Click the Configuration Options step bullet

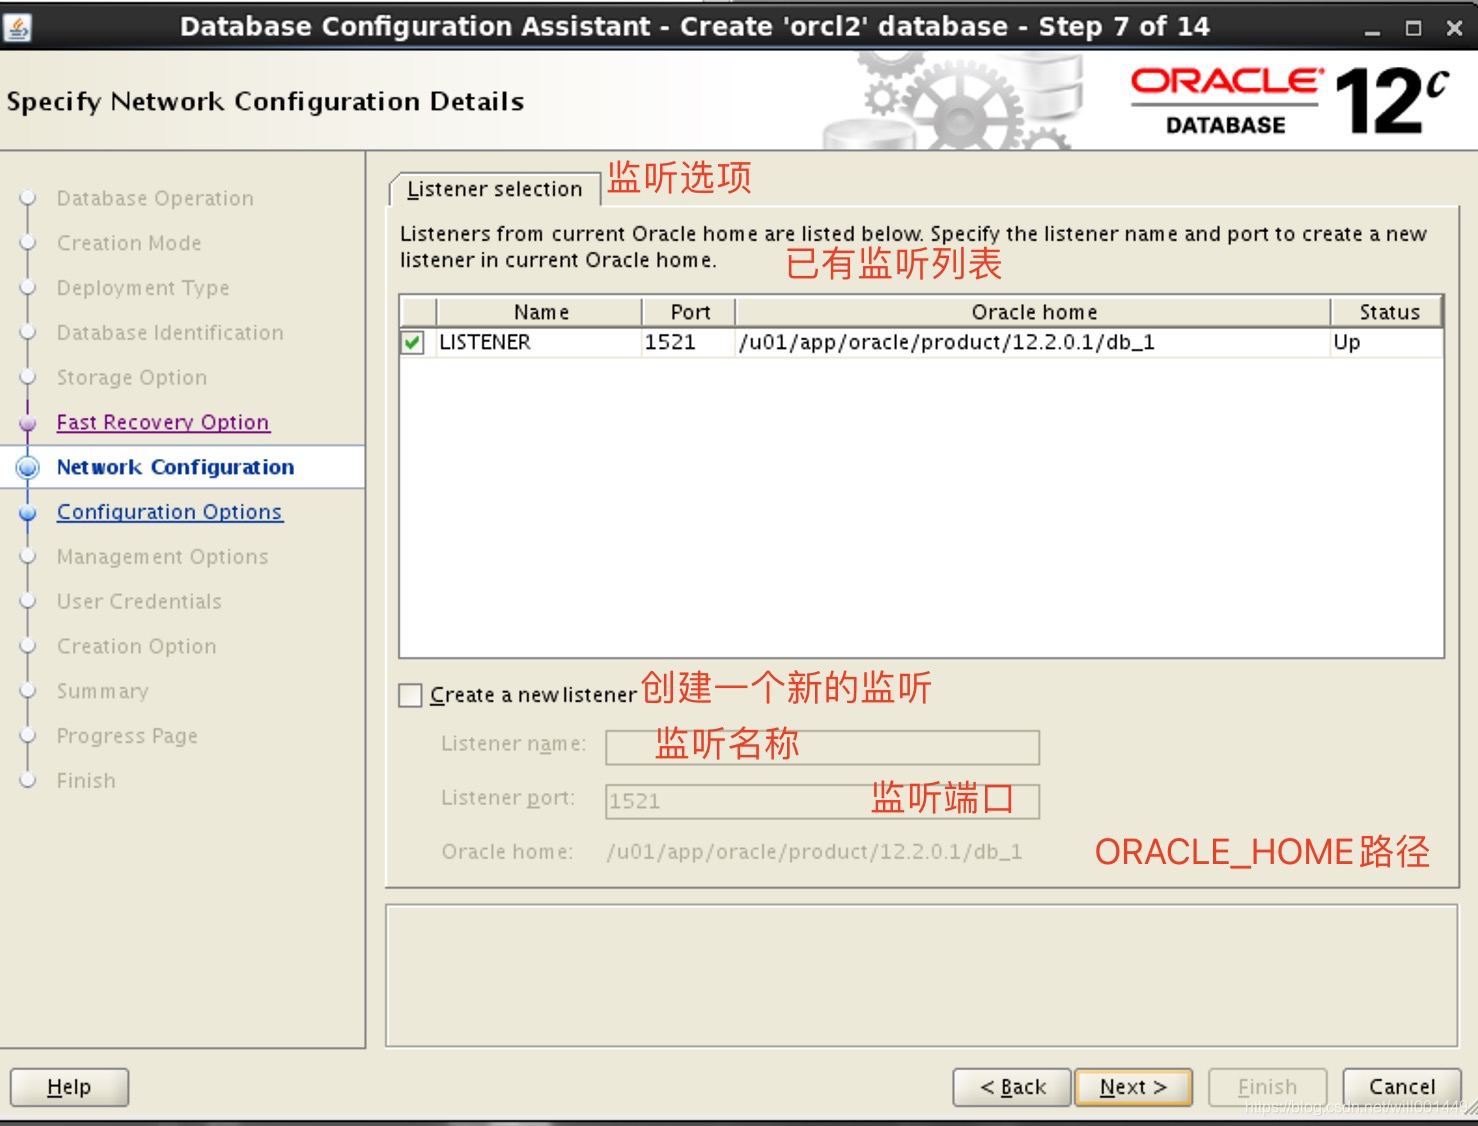click(x=28, y=512)
